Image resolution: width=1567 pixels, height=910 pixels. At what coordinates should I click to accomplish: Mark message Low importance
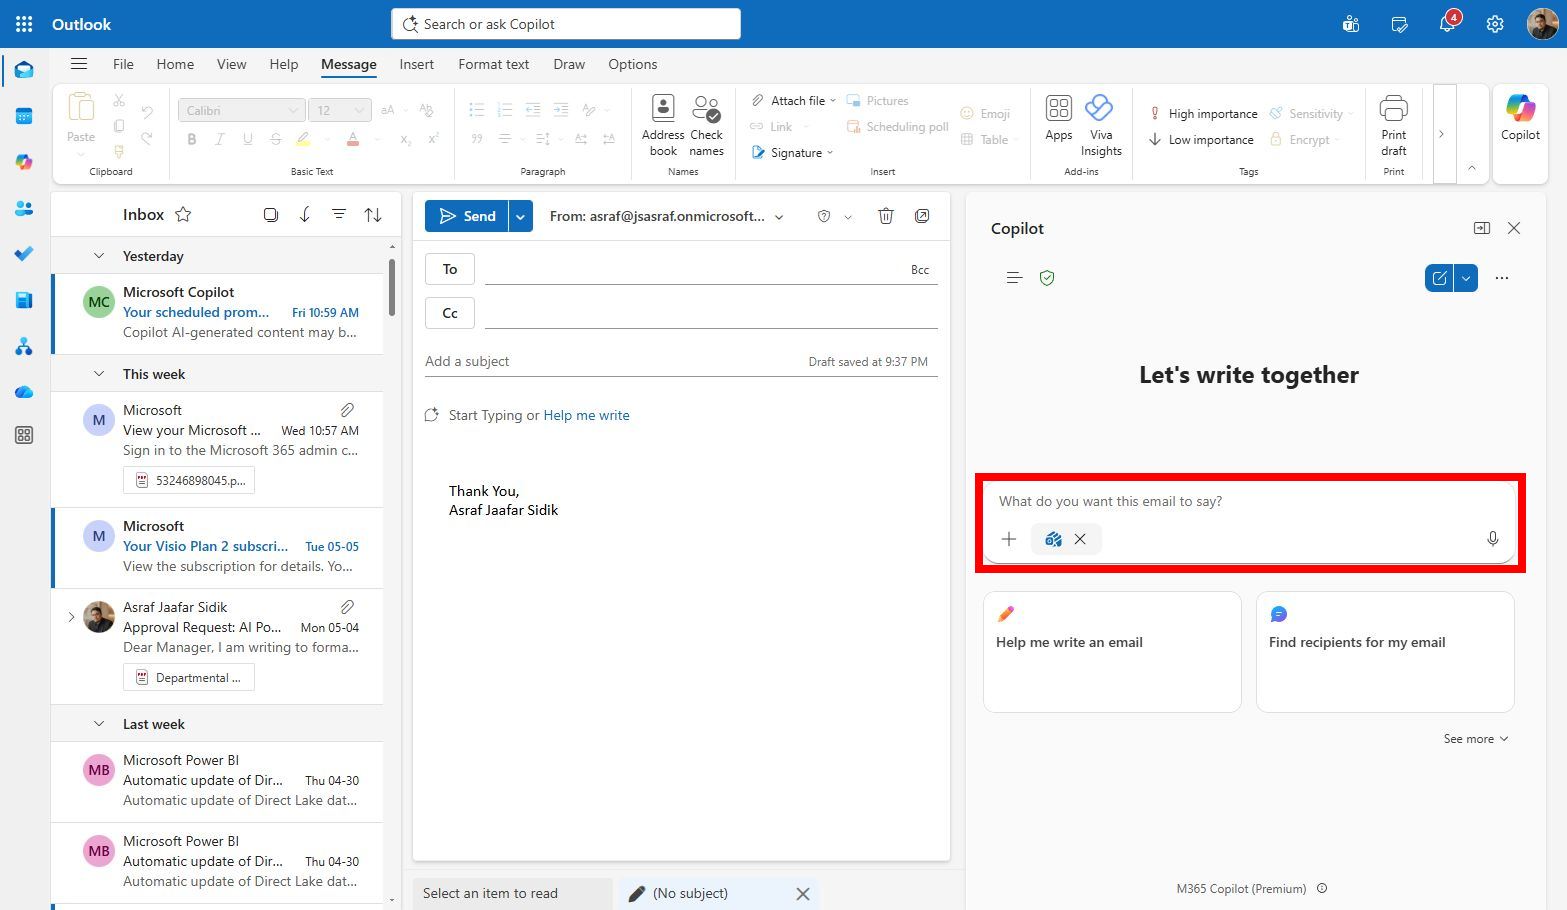click(1201, 140)
